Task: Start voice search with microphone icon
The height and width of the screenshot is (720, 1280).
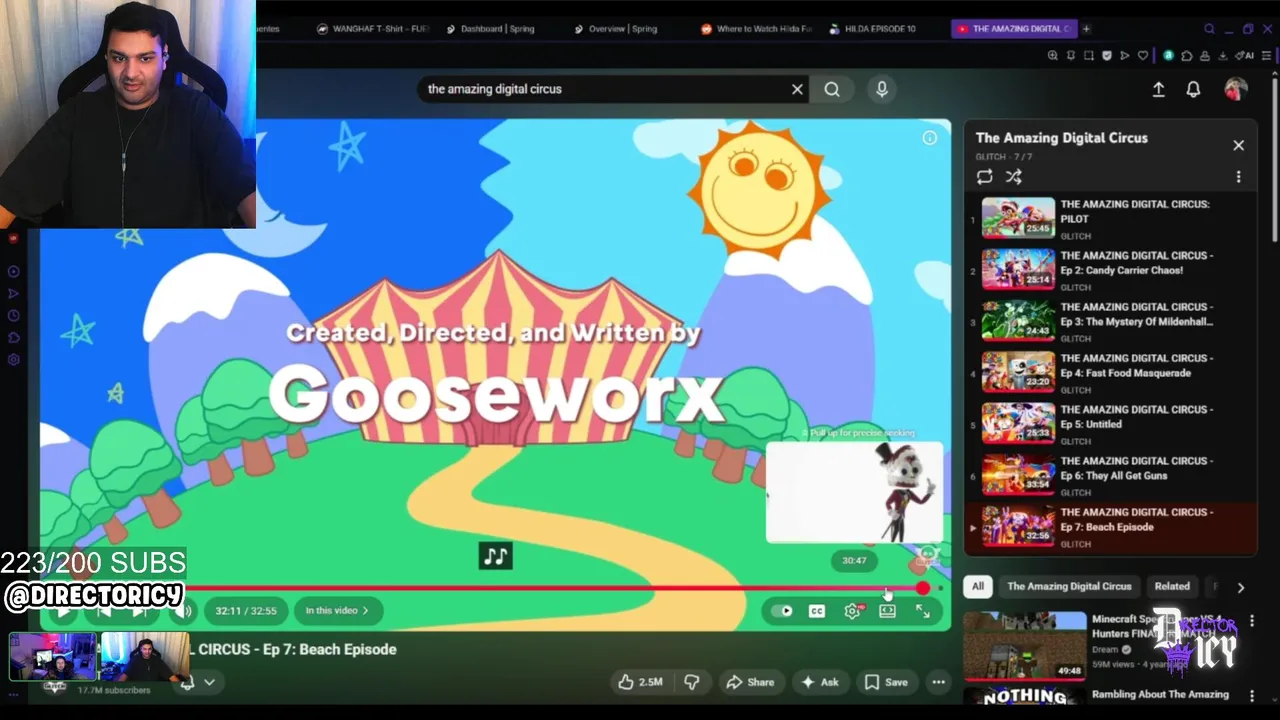Action: click(x=881, y=89)
